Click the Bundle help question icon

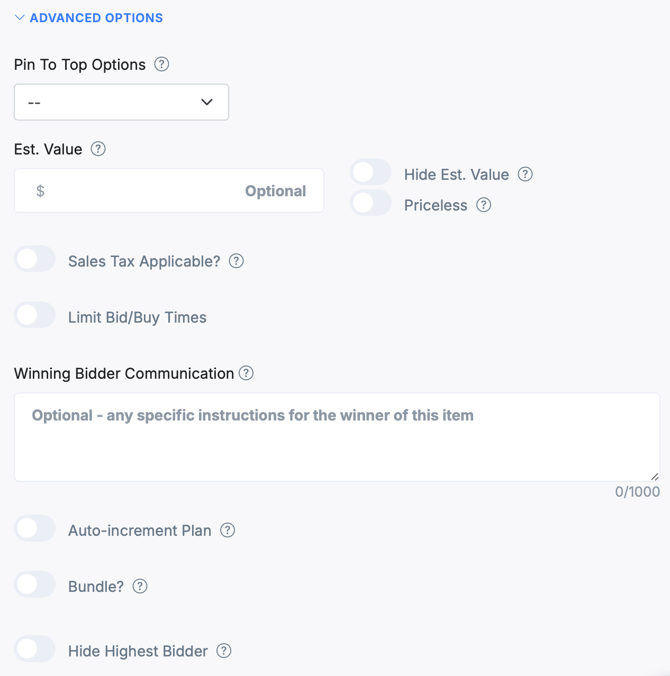click(140, 586)
